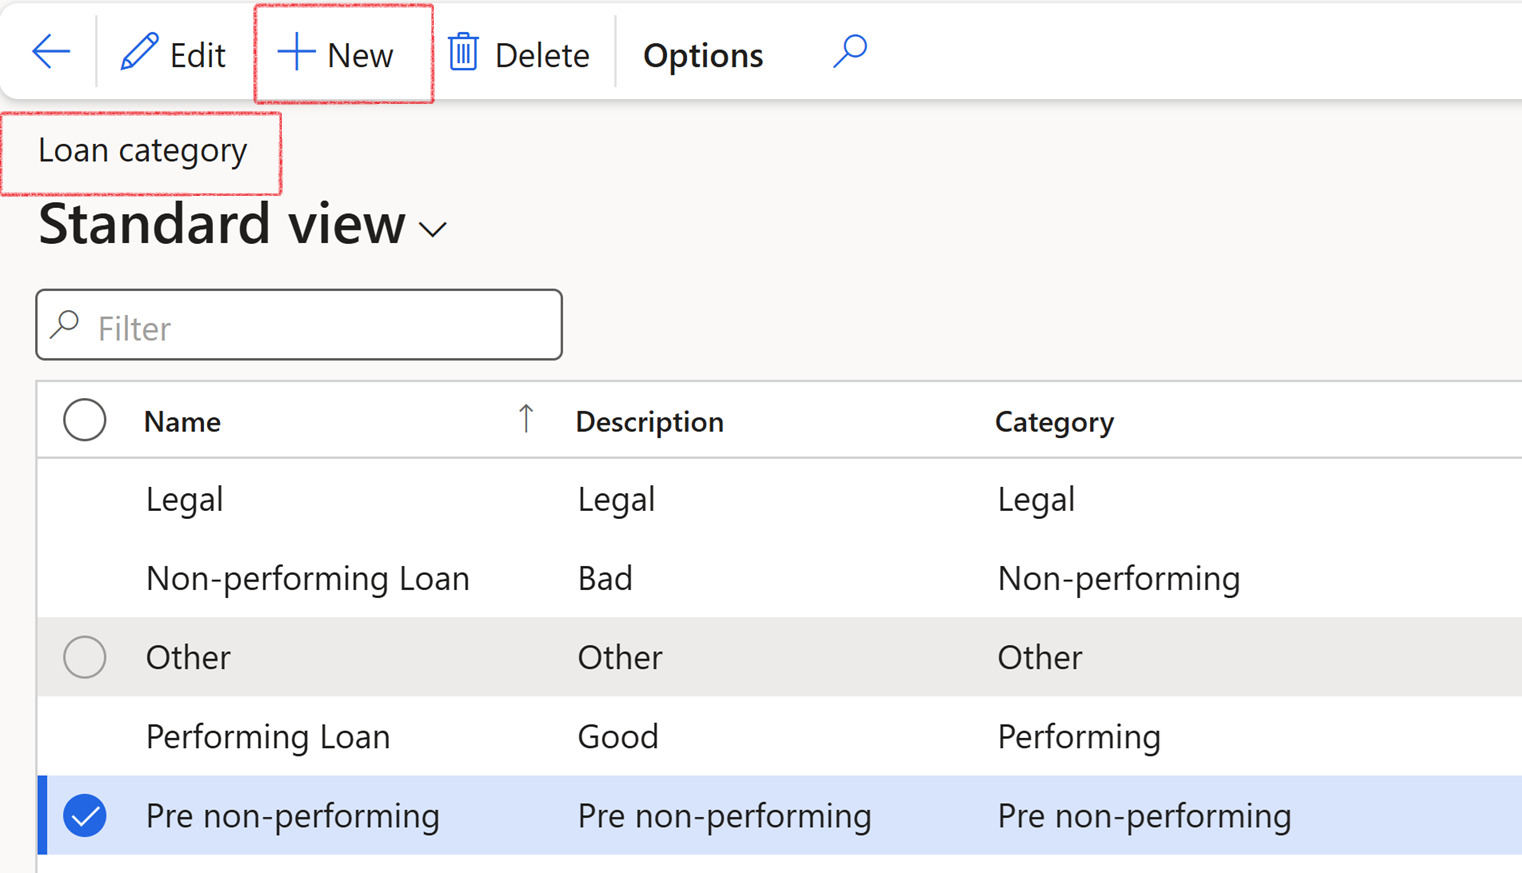
Task: Select the Non-performing Loan row name
Action: 307,578
